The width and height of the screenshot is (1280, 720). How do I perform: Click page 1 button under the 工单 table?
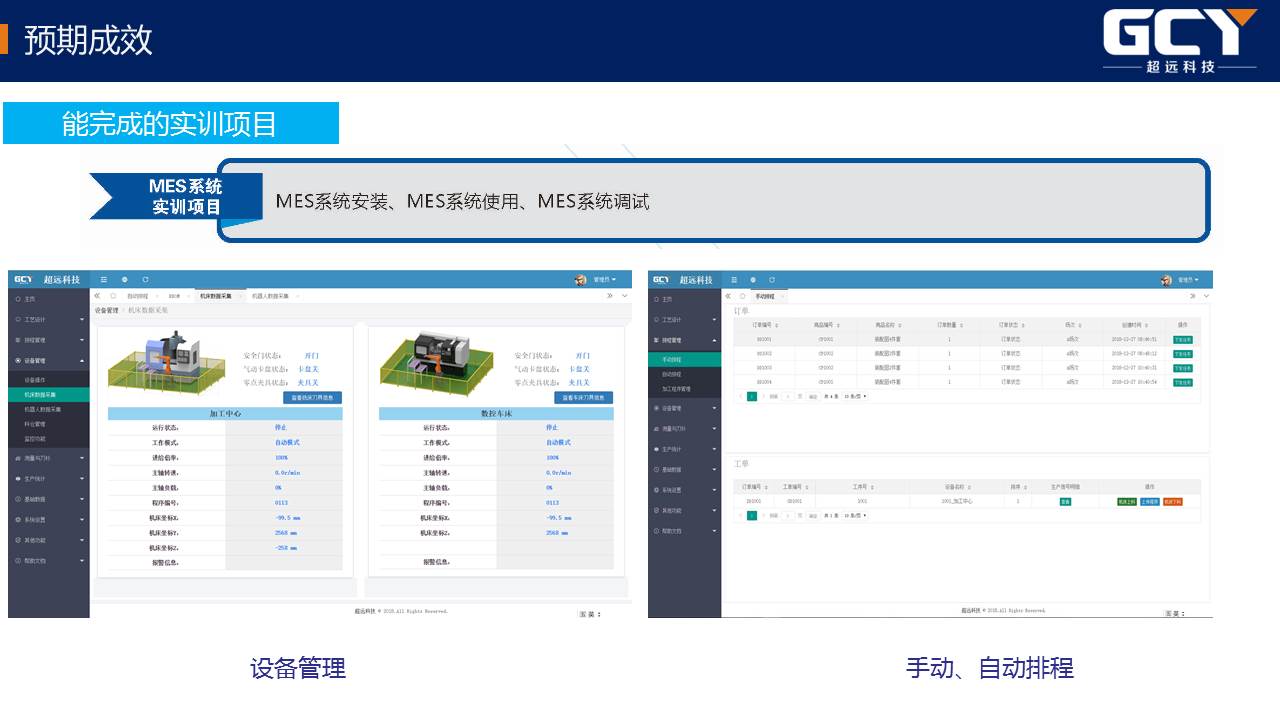[752, 515]
